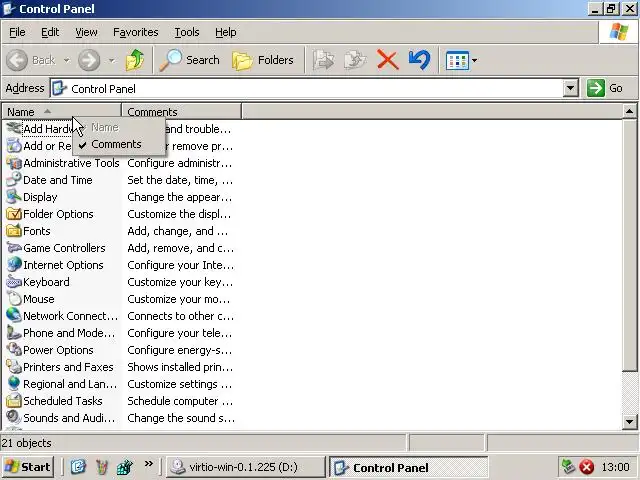
Task: Switch to virtio-win-0.1.225 (D:) taskbar button
Action: (x=245, y=467)
